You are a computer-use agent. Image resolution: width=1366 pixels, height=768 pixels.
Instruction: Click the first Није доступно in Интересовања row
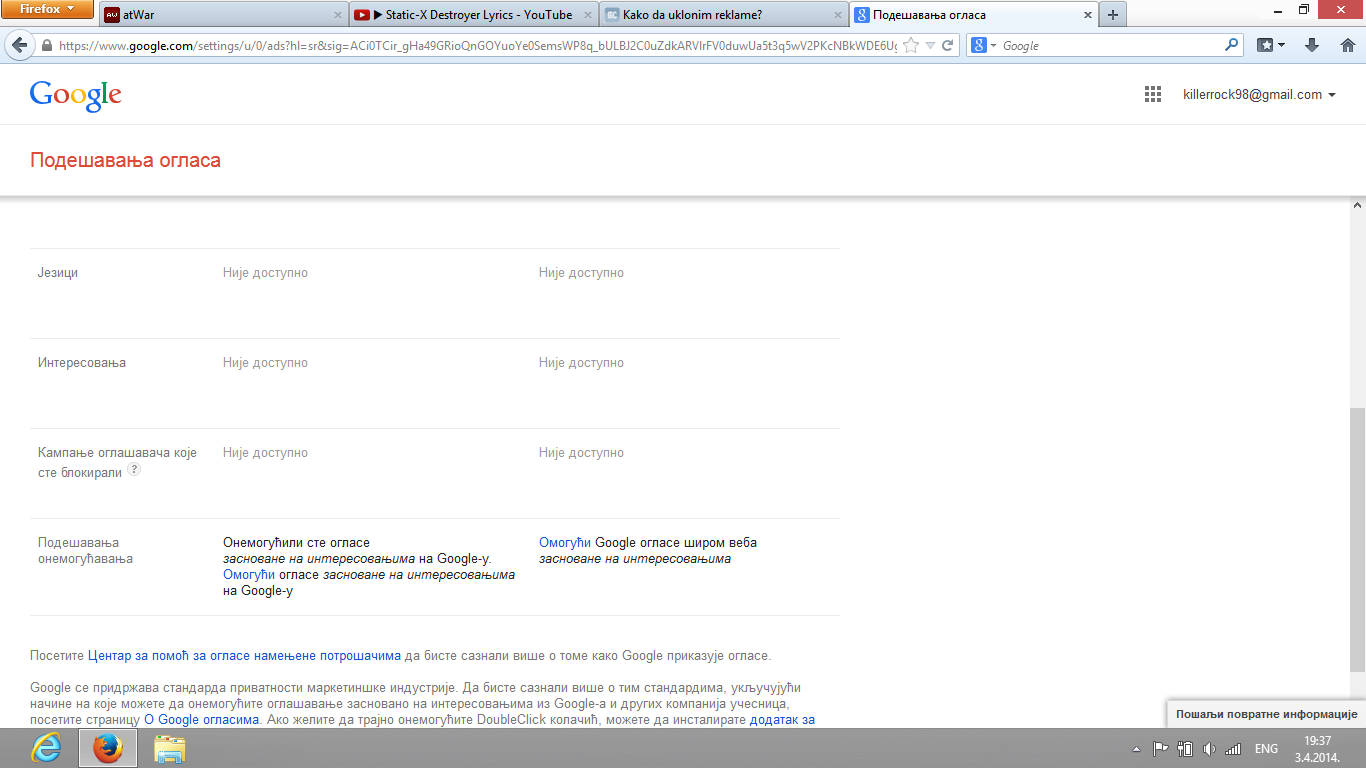point(265,363)
